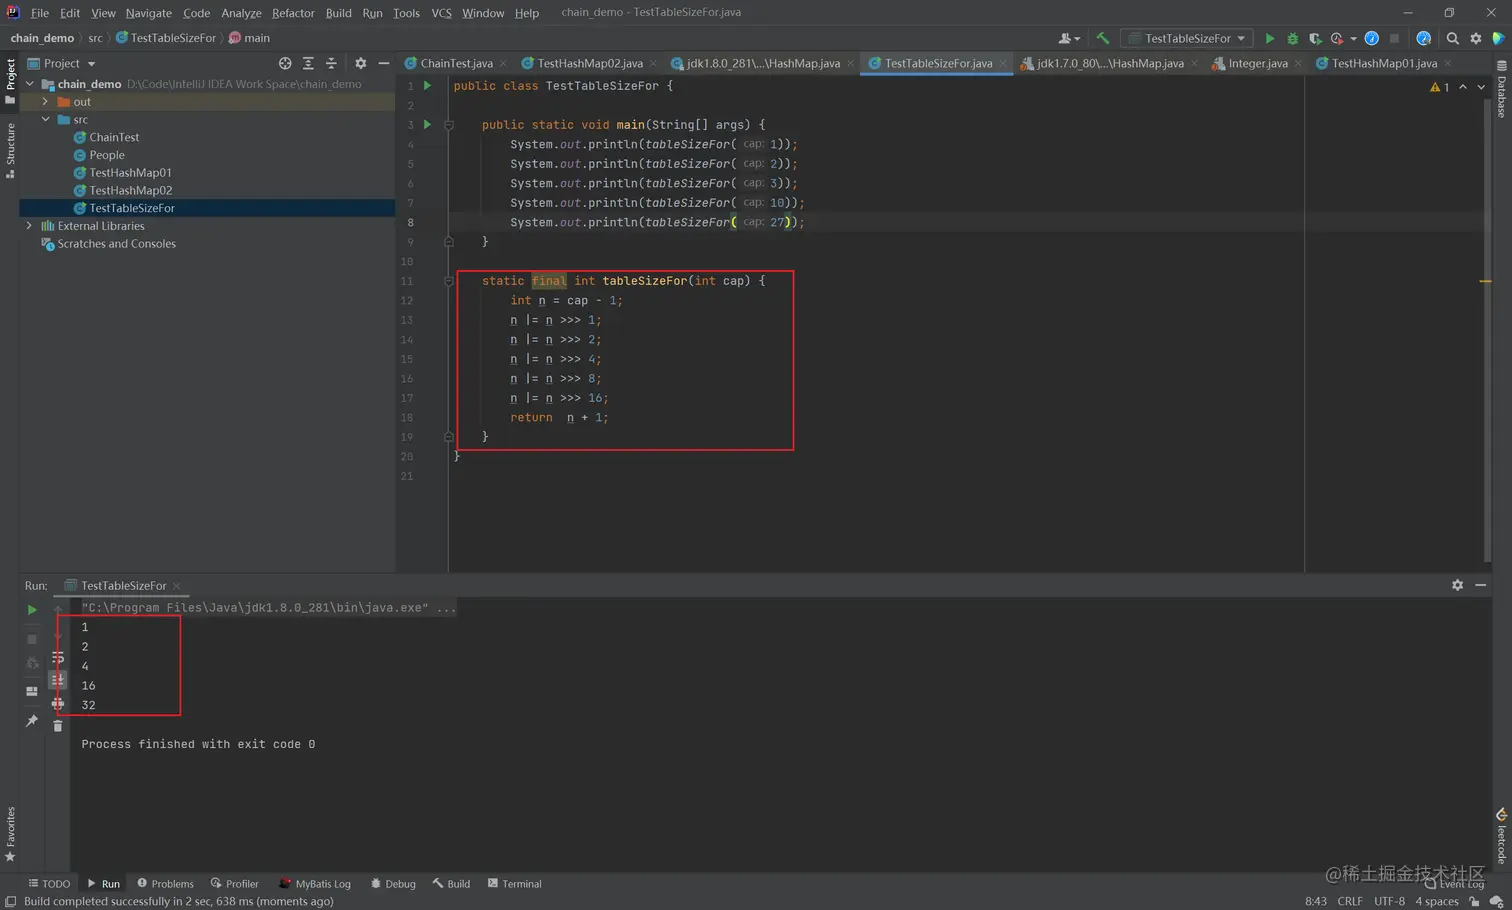Open the VCS menu
This screenshot has width=1512, height=910.
441,13
